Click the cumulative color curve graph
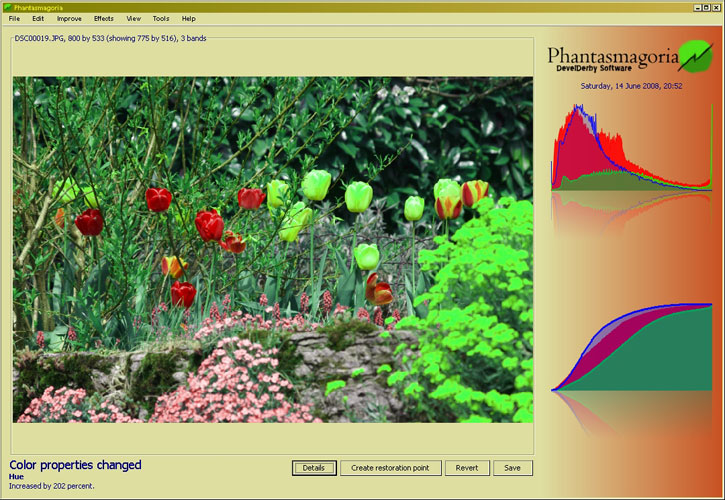Viewport: 725px width, 500px height. [630, 348]
